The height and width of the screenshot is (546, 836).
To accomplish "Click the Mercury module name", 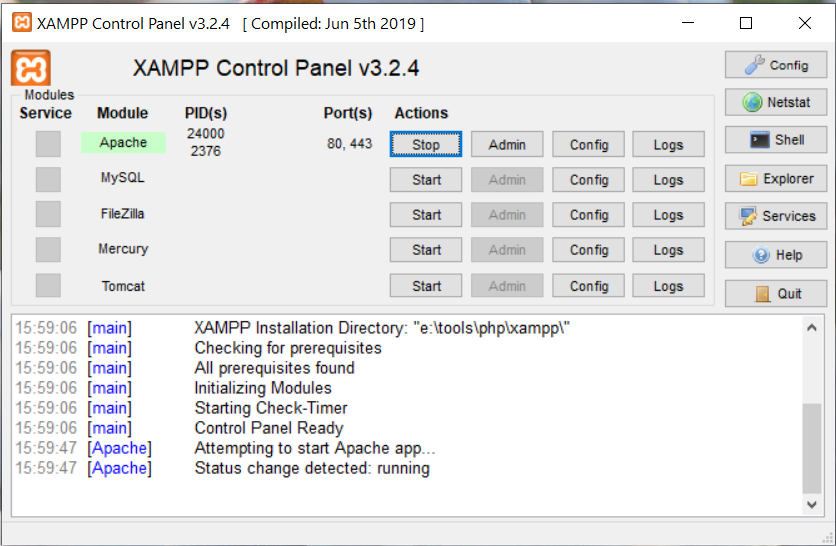I will point(123,249).
